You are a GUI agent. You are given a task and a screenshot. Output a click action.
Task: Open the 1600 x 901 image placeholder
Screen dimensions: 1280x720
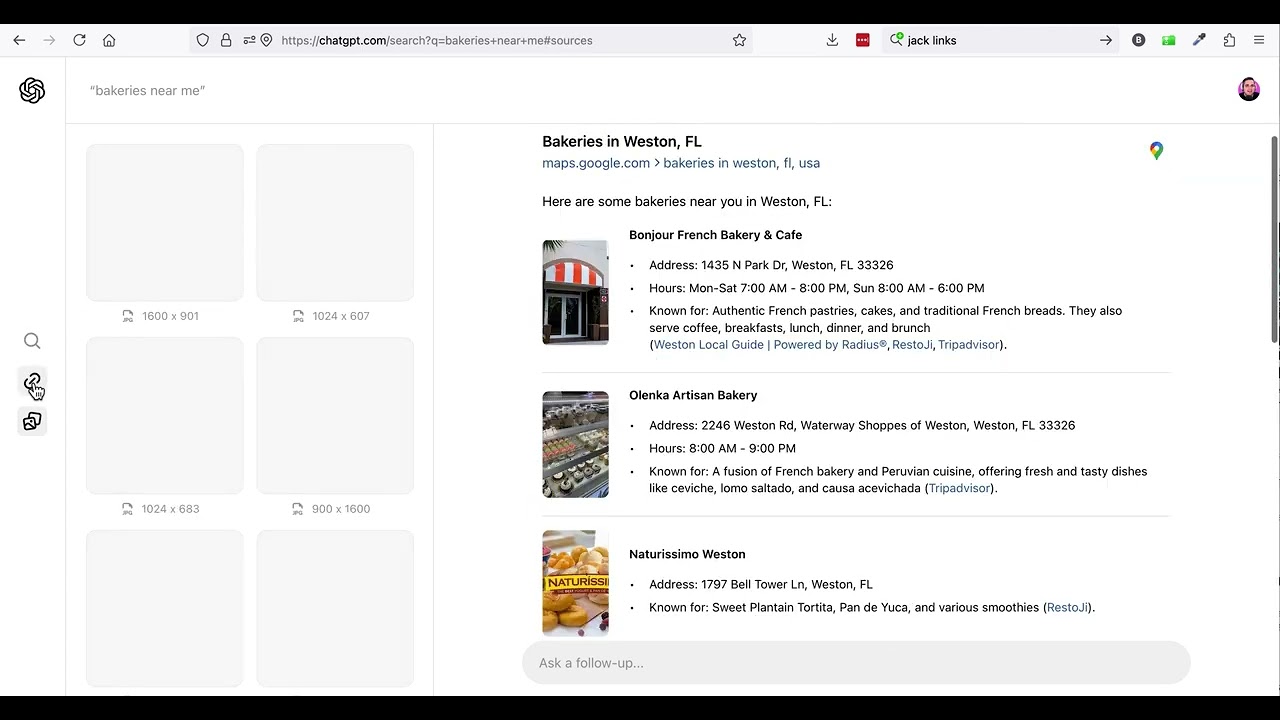(165, 222)
